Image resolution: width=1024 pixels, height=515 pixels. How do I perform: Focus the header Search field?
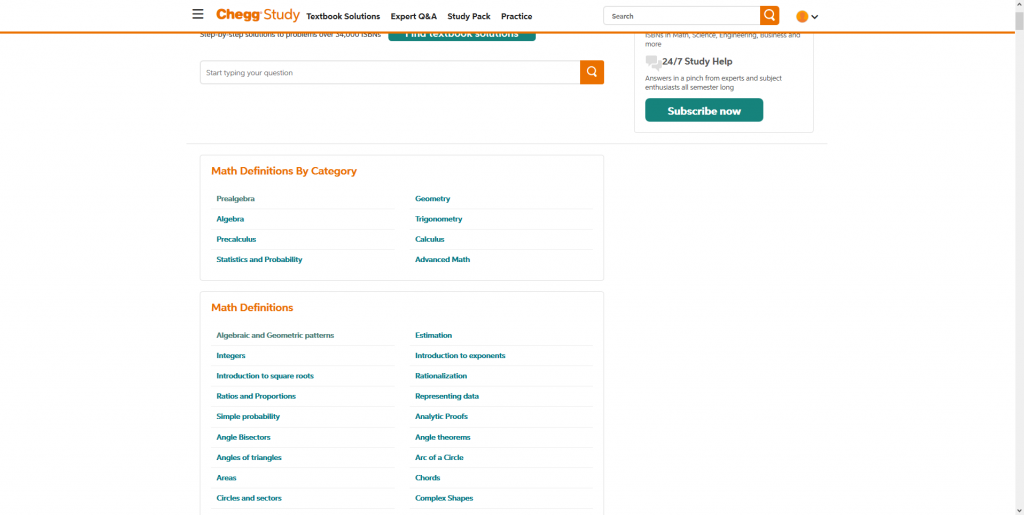point(682,16)
